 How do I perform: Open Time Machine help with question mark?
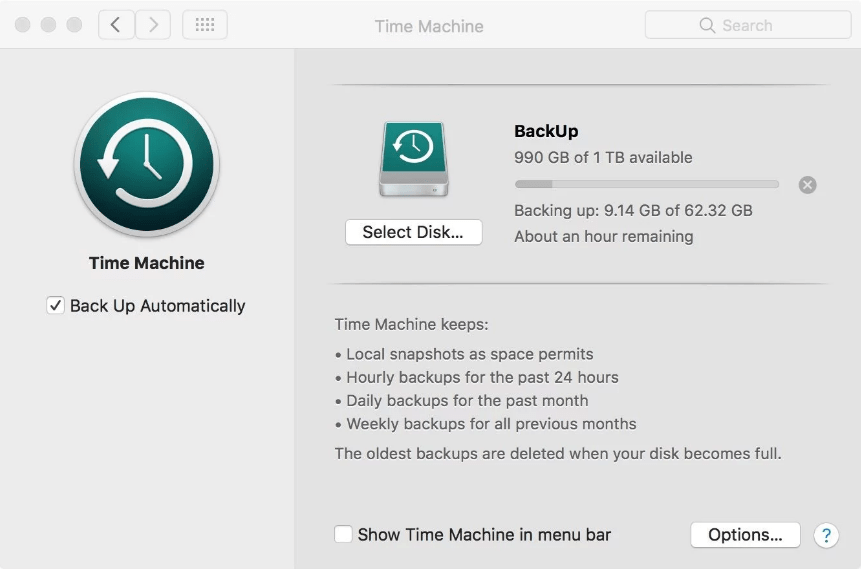(826, 535)
